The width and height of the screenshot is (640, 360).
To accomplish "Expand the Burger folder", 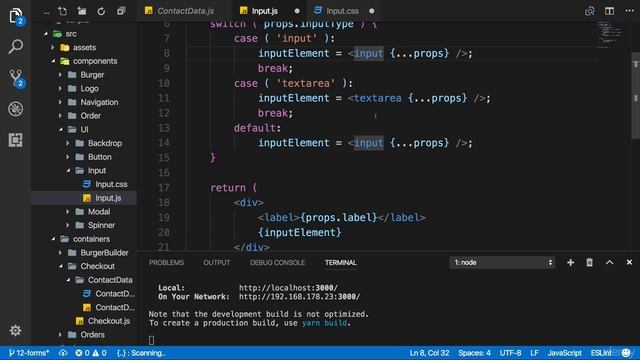I will [92, 75].
